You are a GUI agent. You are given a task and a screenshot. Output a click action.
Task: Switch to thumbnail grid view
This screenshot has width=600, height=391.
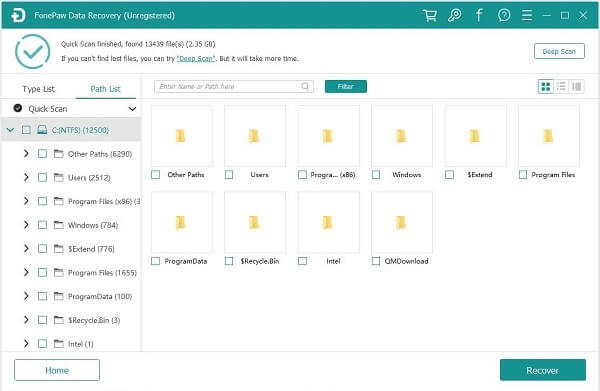[x=546, y=87]
